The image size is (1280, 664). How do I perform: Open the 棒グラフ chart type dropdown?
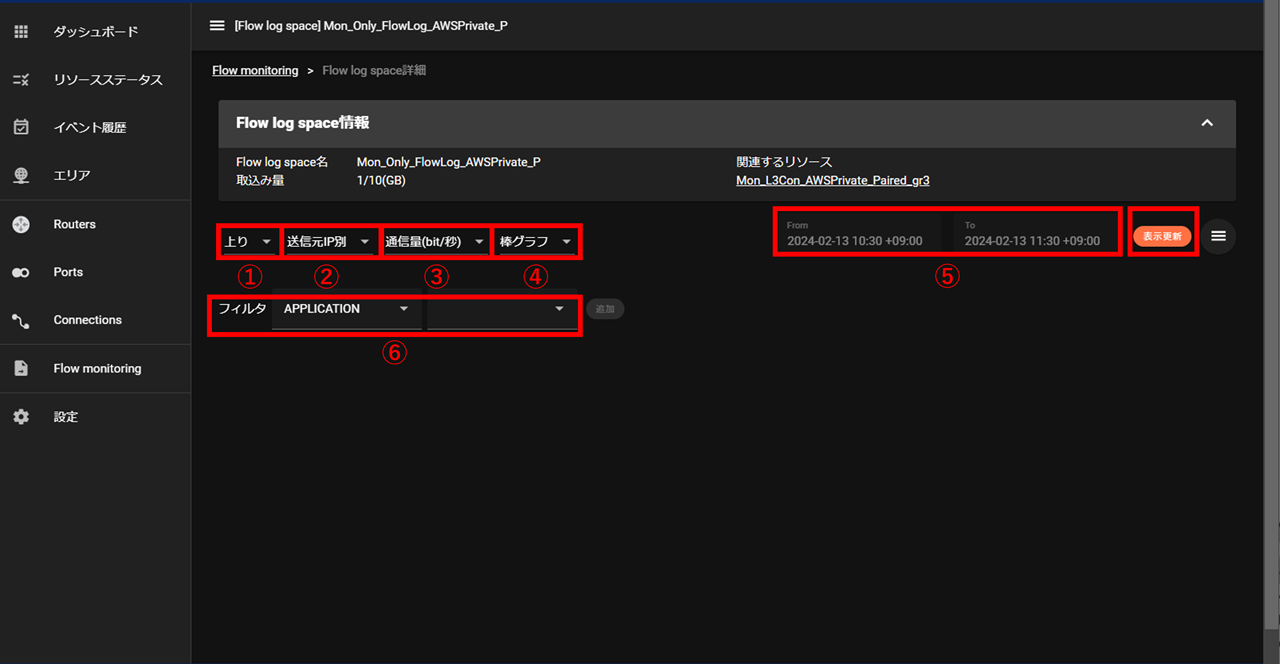pos(537,242)
